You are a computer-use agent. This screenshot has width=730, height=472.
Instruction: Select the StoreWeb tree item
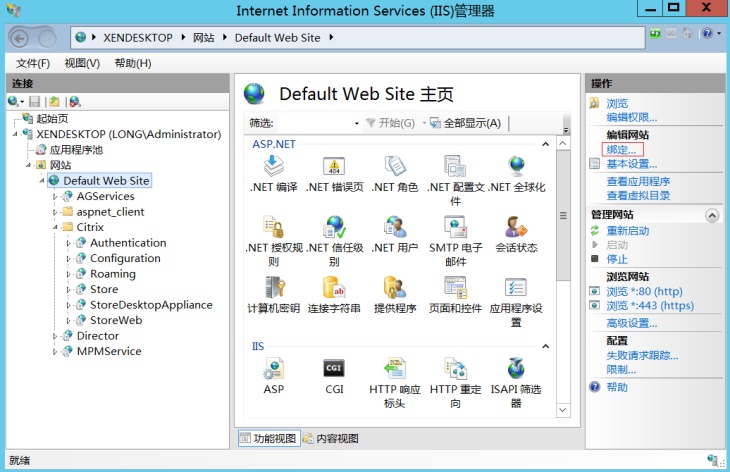click(116, 320)
